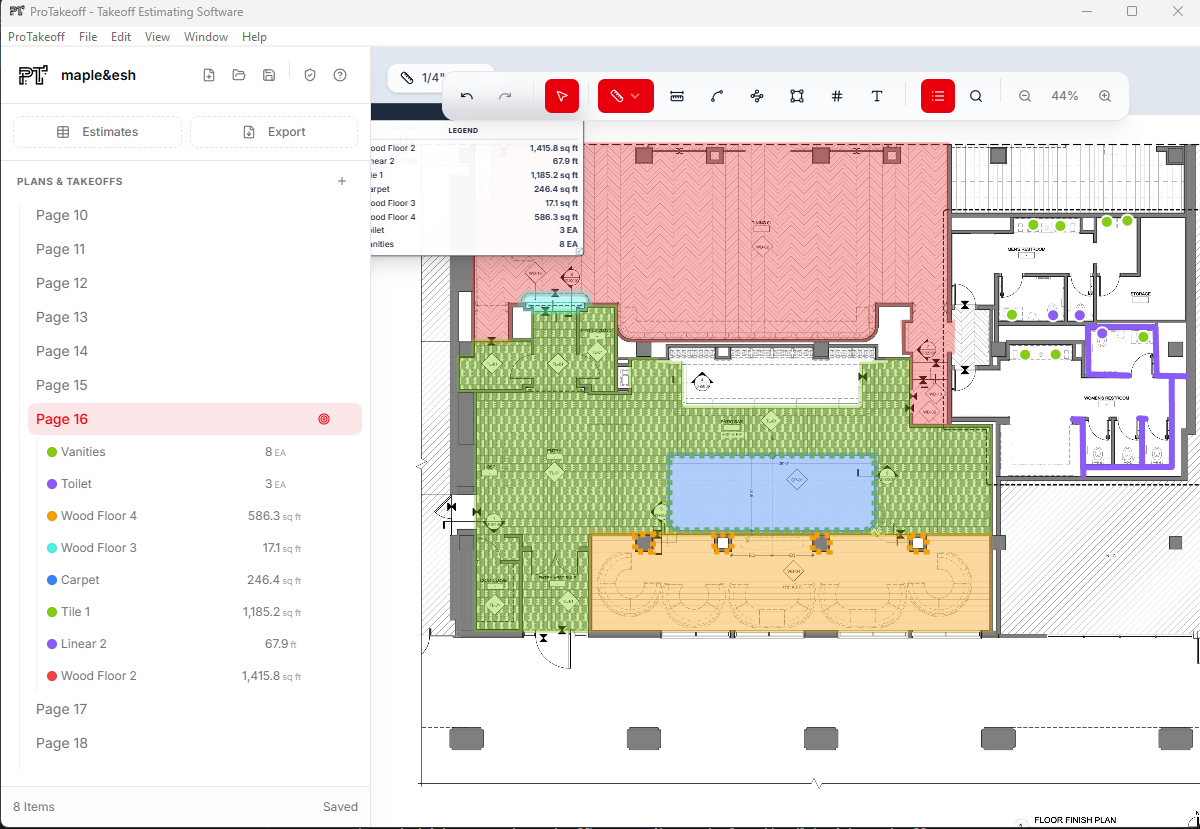The width and height of the screenshot is (1200, 829).
Task: Open the takeoff tool dropdown arrow
Action: pos(638,96)
